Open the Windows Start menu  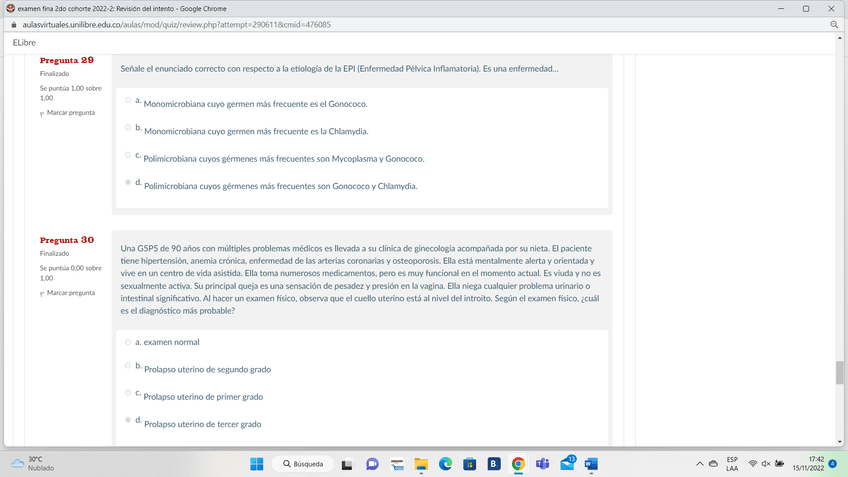pos(257,464)
